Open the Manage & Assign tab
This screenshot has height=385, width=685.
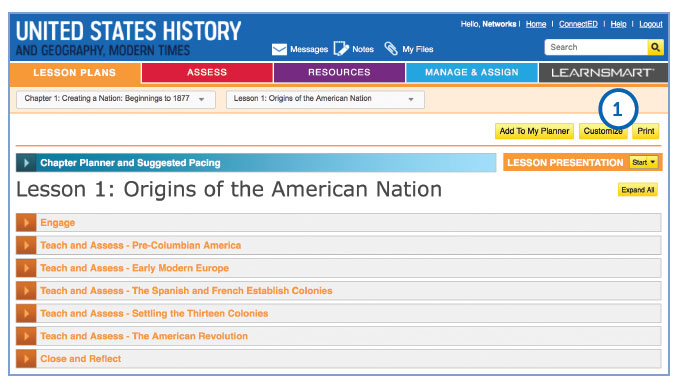472,73
